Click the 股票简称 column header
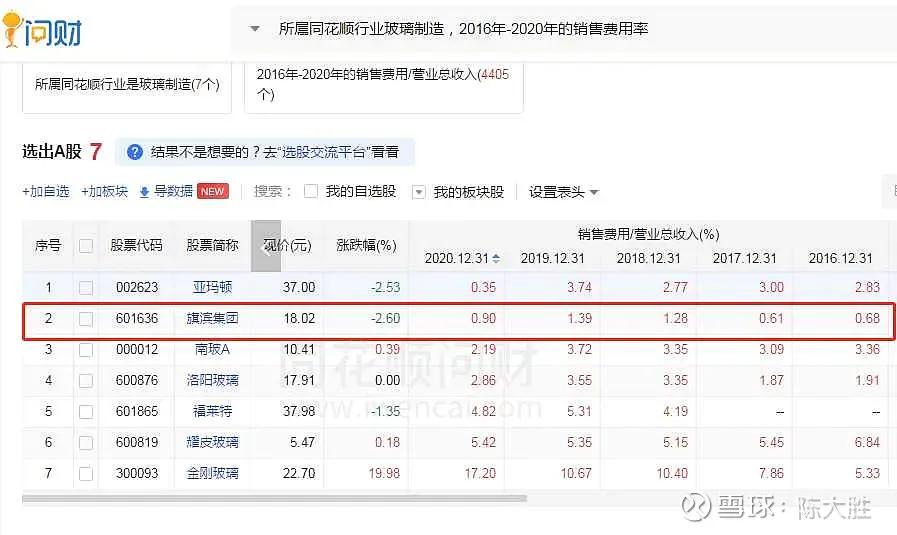The width and height of the screenshot is (897, 535). [x=212, y=245]
